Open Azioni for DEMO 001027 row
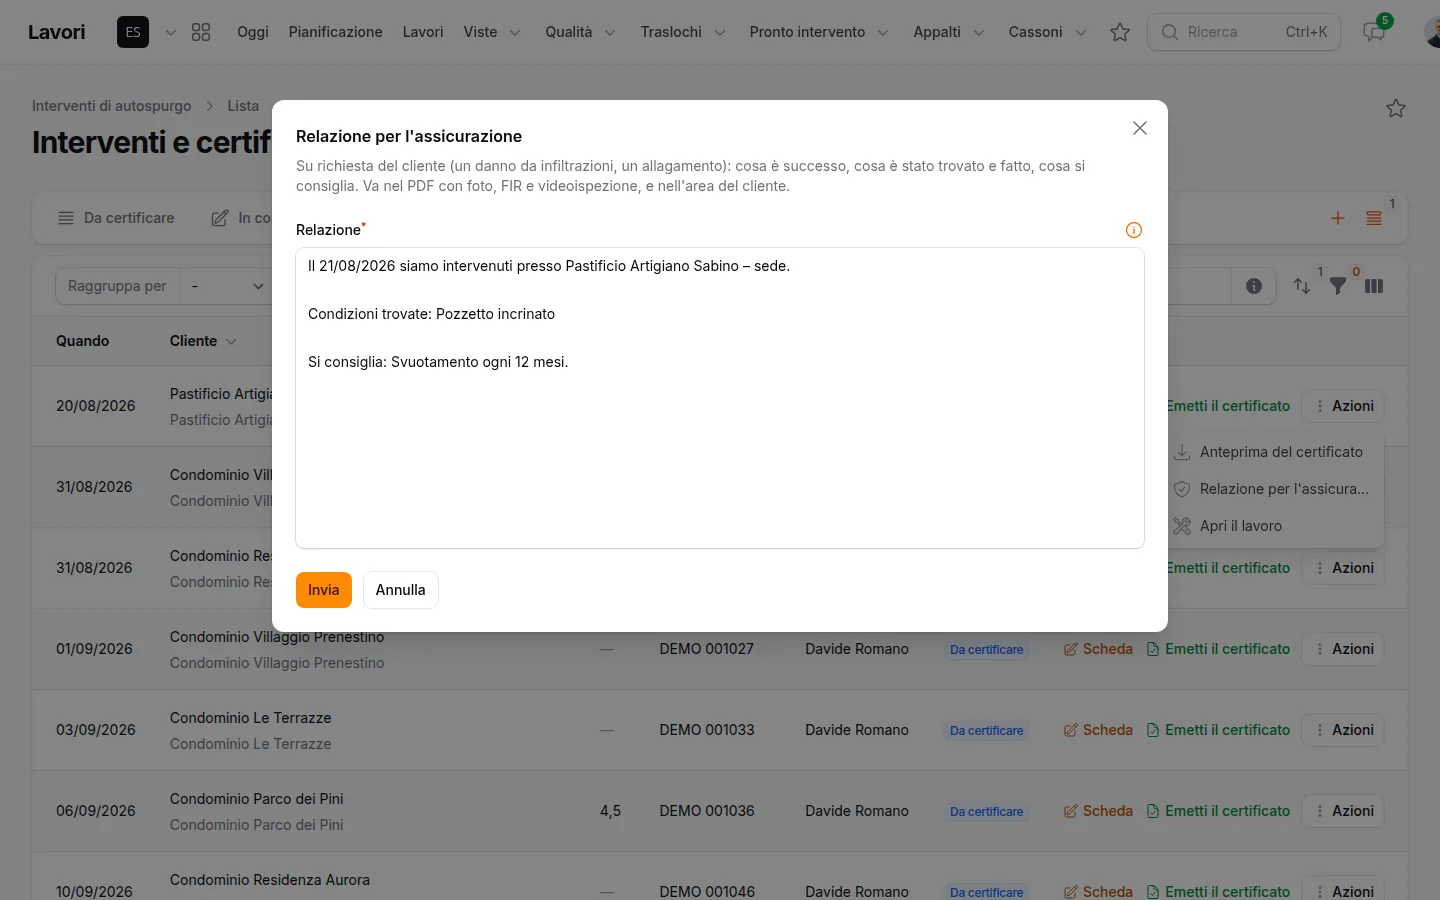Viewport: 1440px width, 900px height. [1343, 649]
